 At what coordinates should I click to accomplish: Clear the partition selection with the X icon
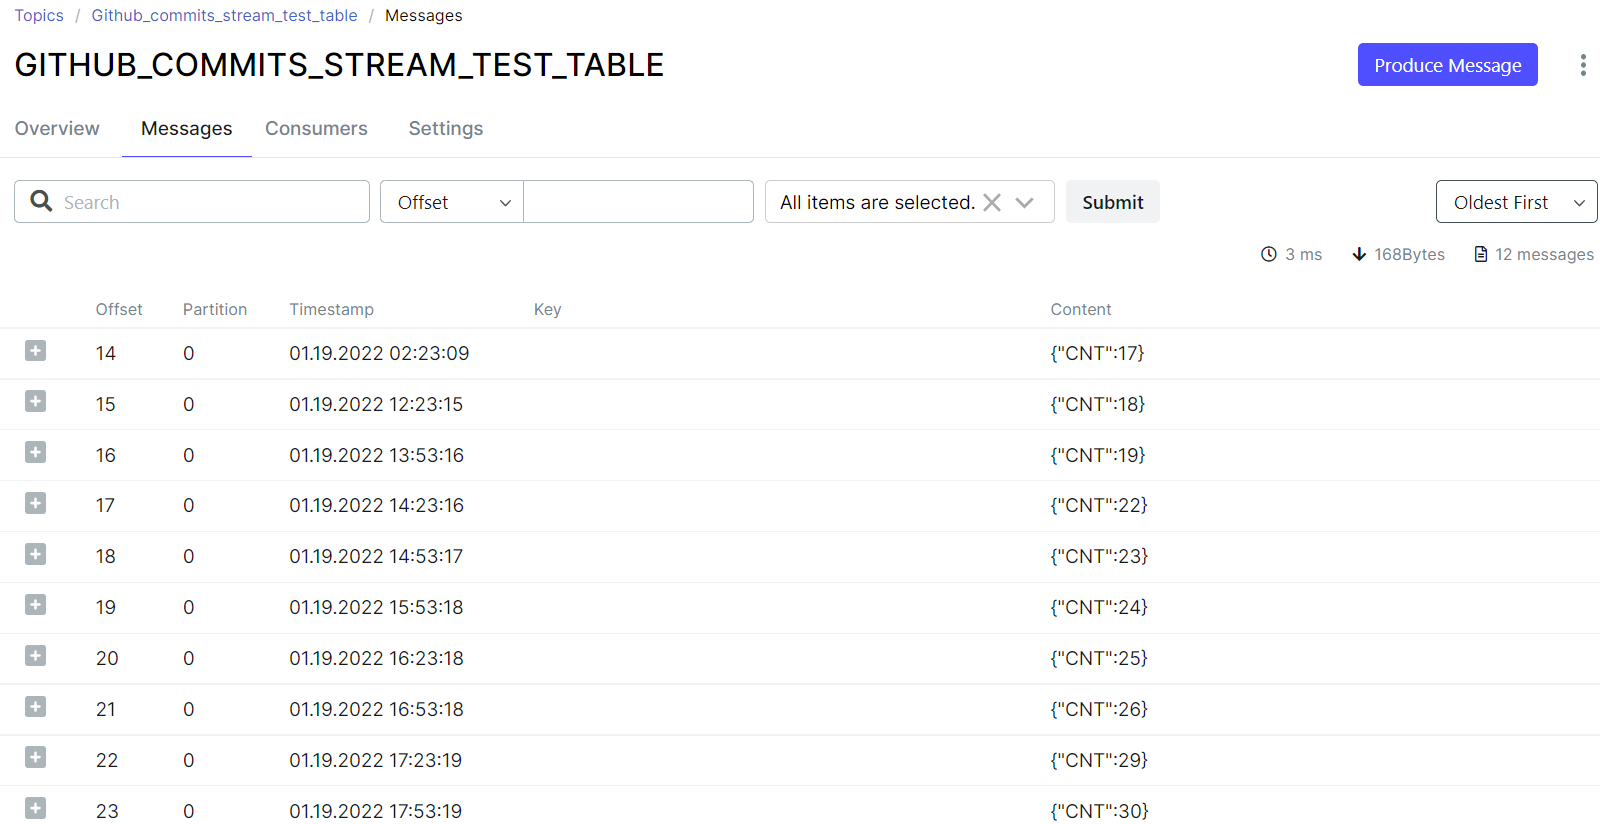[x=991, y=201]
